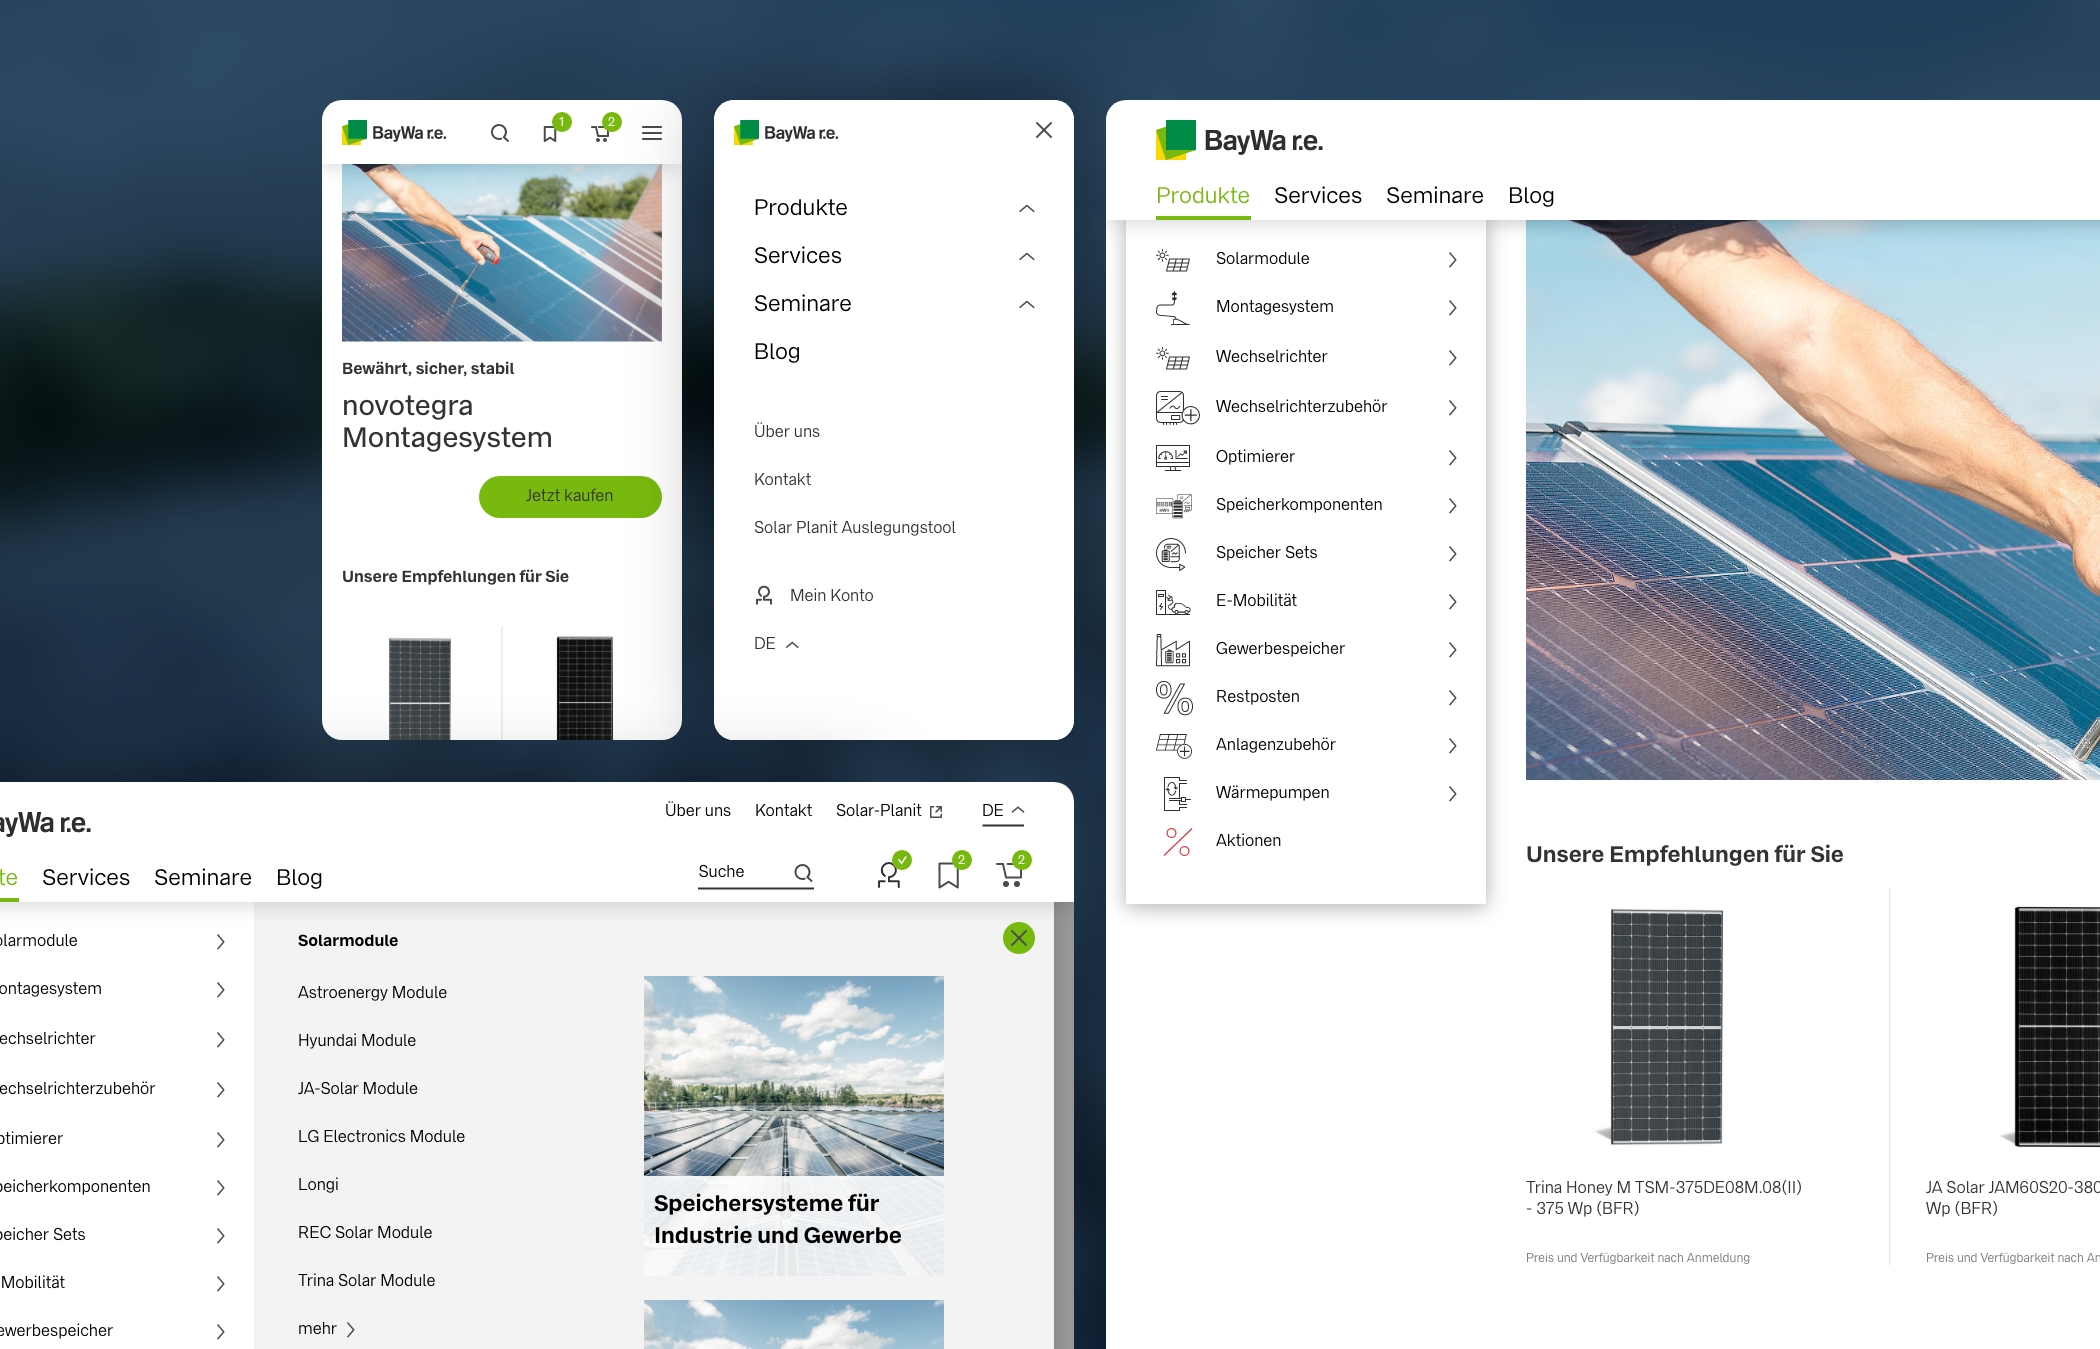This screenshot has width=2100, height=1349.
Task: Click the Solarmodule category icon
Action: [x=1174, y=257]
